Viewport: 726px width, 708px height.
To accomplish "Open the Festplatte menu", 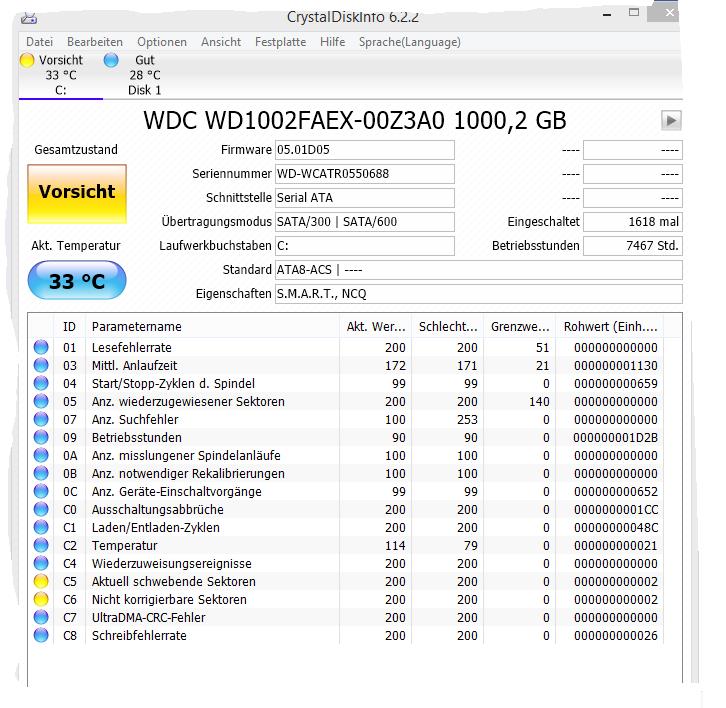I will (281, 42).
